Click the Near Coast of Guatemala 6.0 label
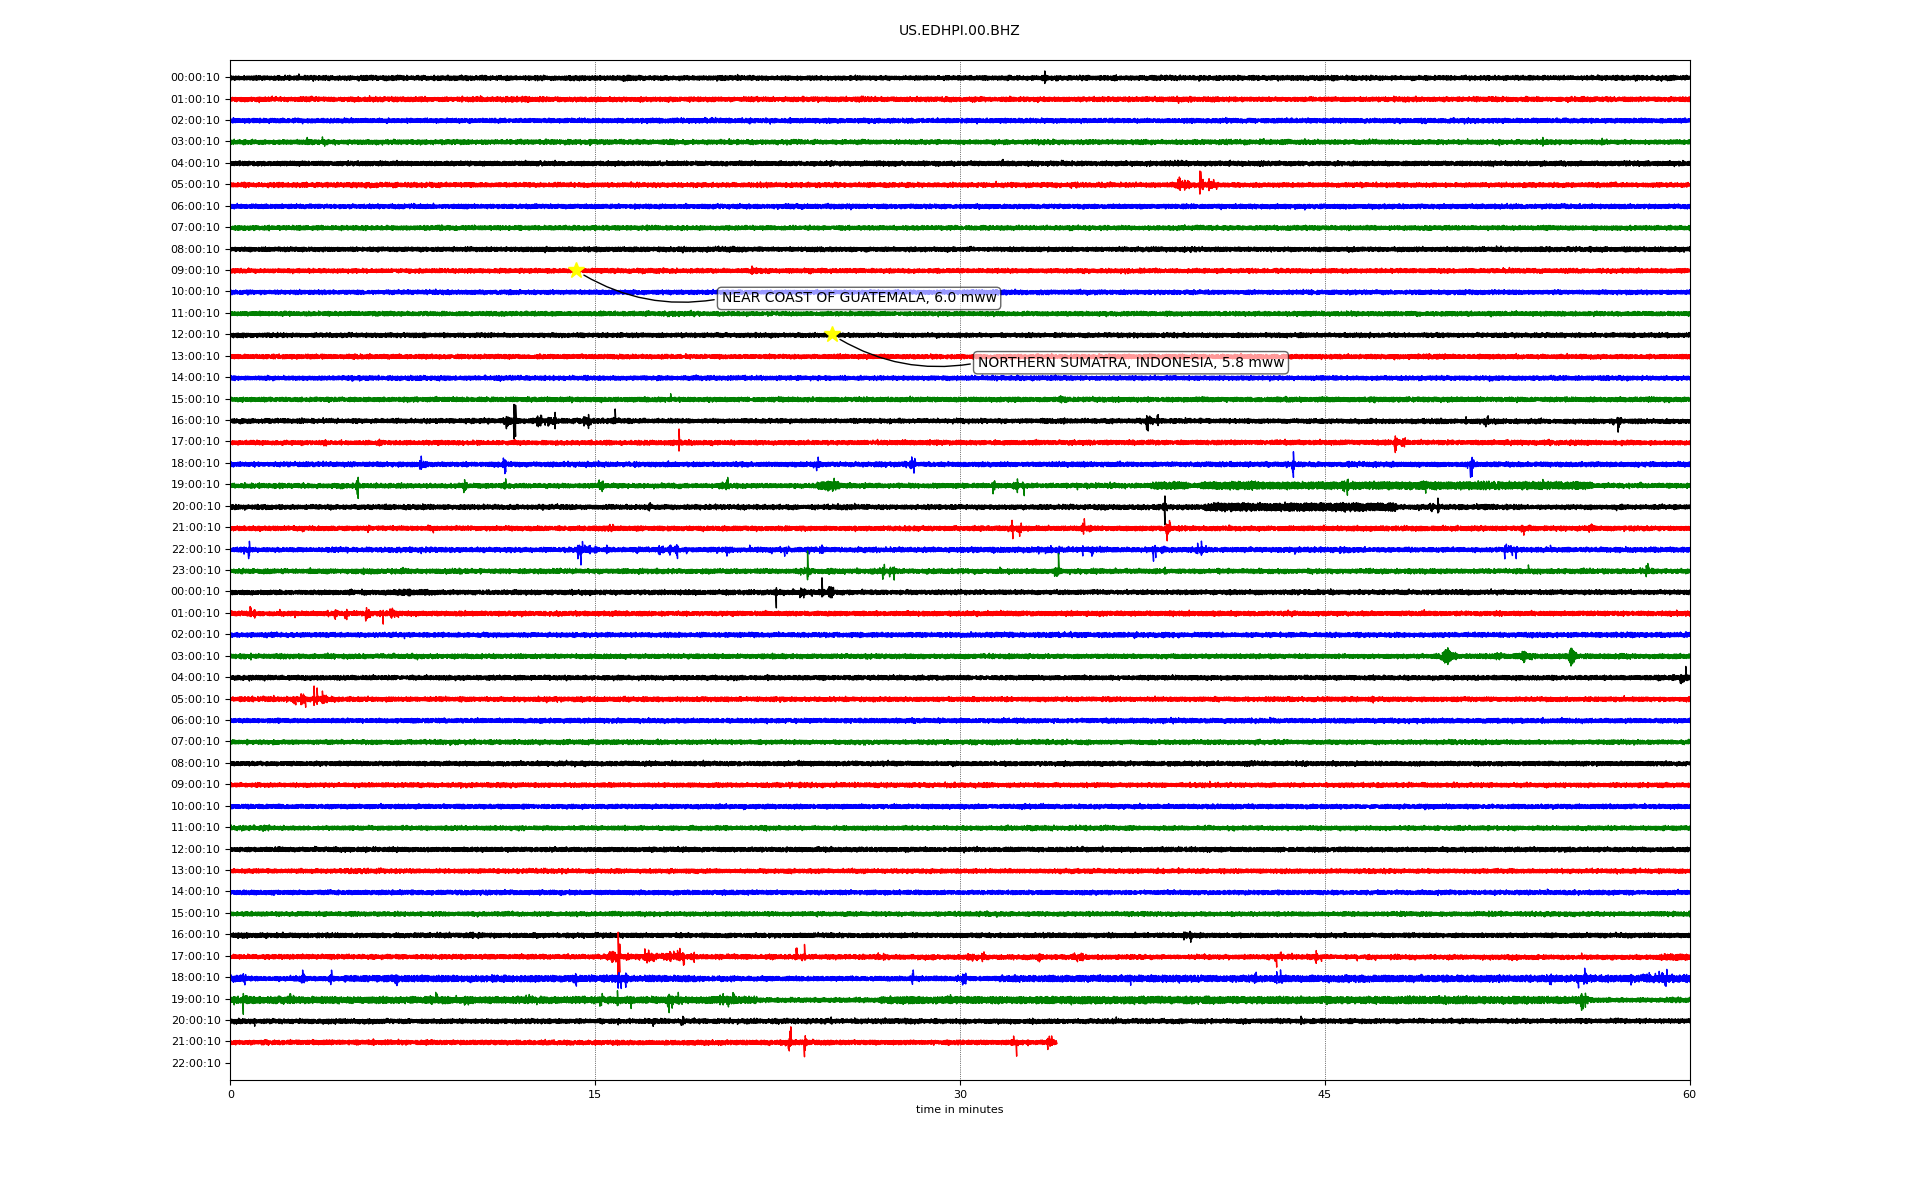1920x1200 pixels. pyautogui.click(x=859, y=298)
